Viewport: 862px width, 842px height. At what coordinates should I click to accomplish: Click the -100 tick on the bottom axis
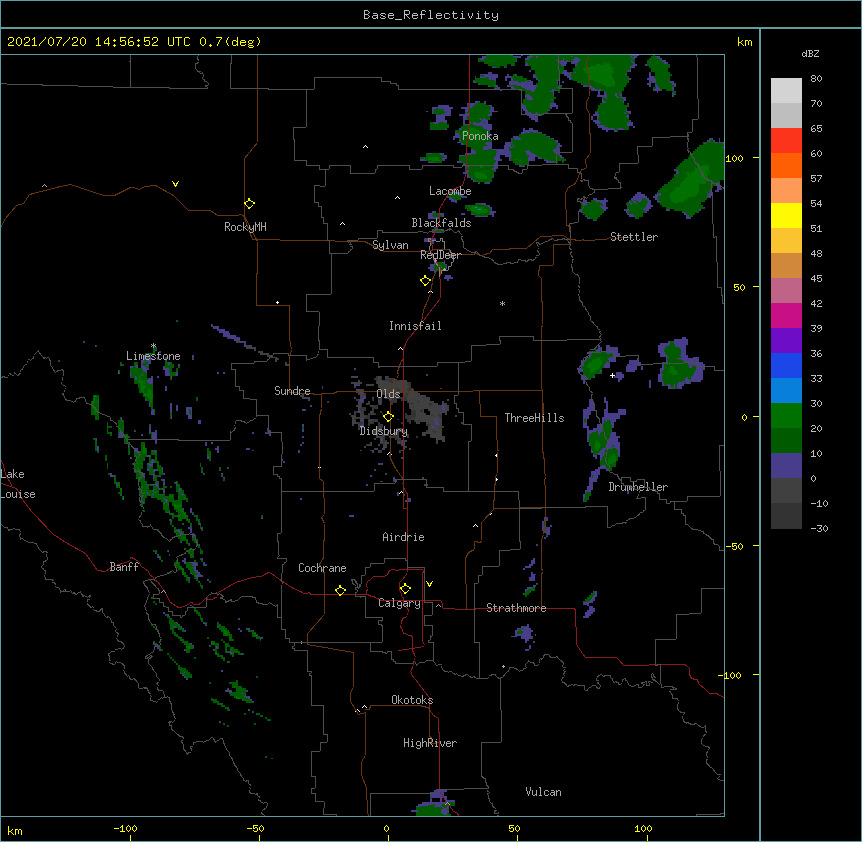click(x=125, y=828)
